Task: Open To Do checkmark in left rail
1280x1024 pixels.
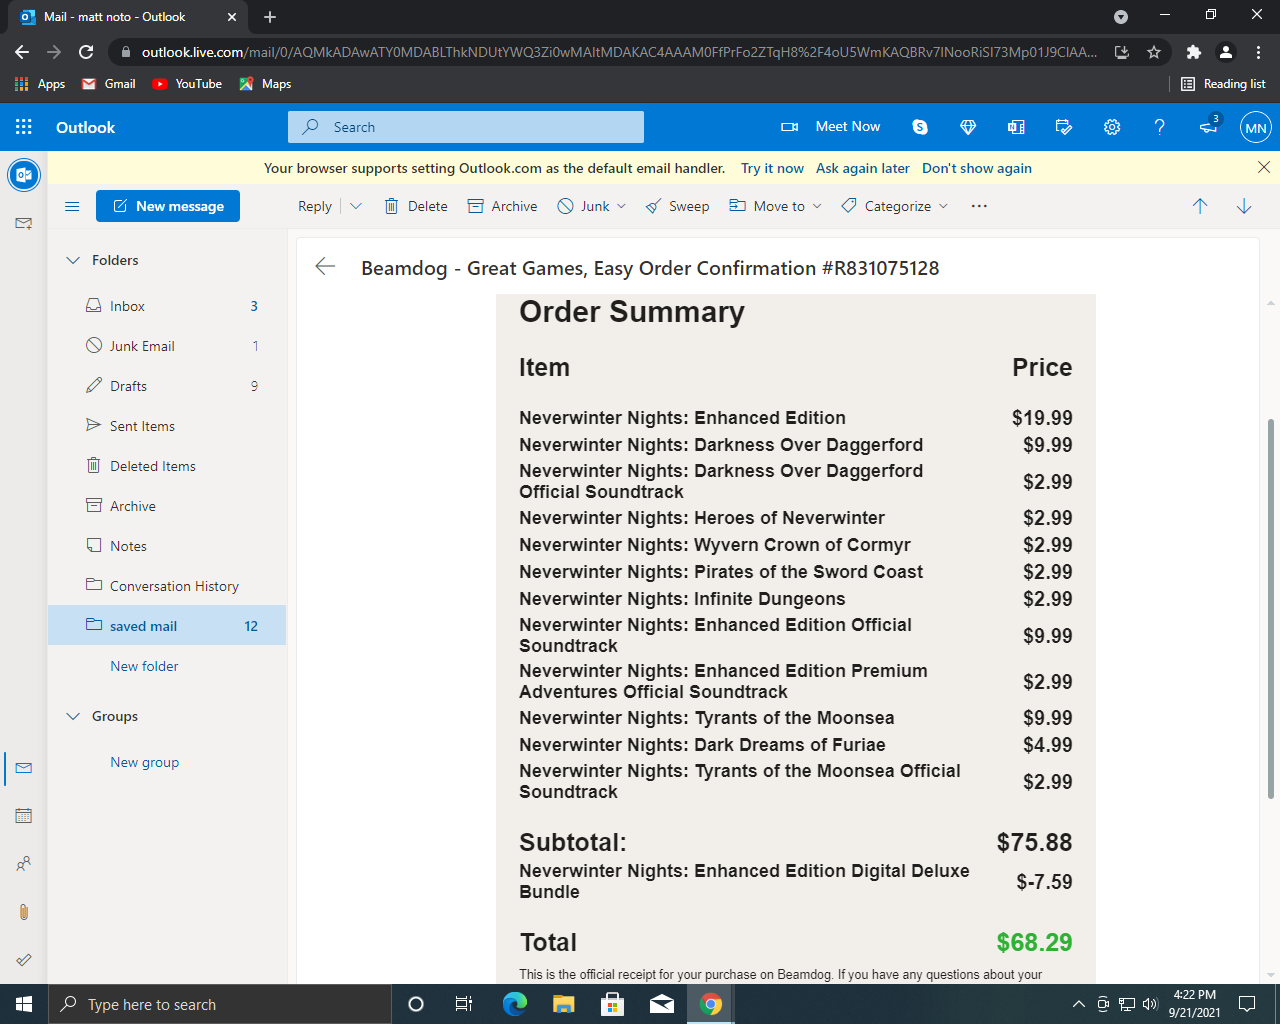Action: point(24,960)
